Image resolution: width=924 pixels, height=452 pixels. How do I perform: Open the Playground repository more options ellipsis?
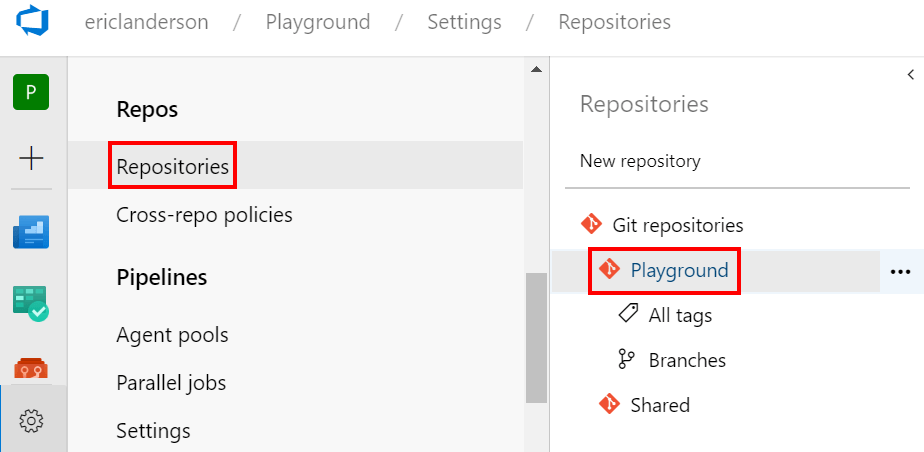point(900,272)
